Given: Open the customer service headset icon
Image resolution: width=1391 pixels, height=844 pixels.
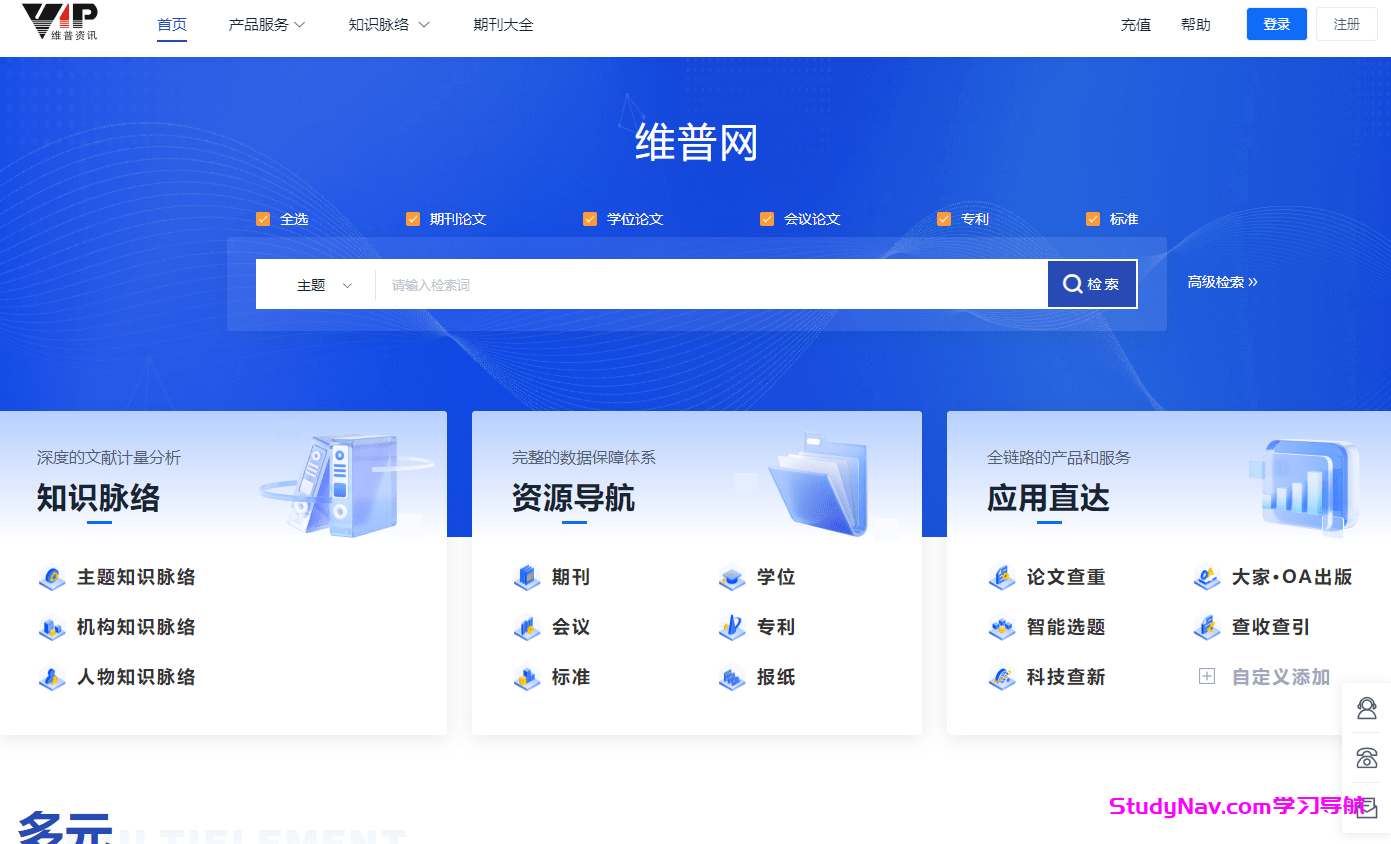Looking at the screenshot, I should click(1367, 708).
